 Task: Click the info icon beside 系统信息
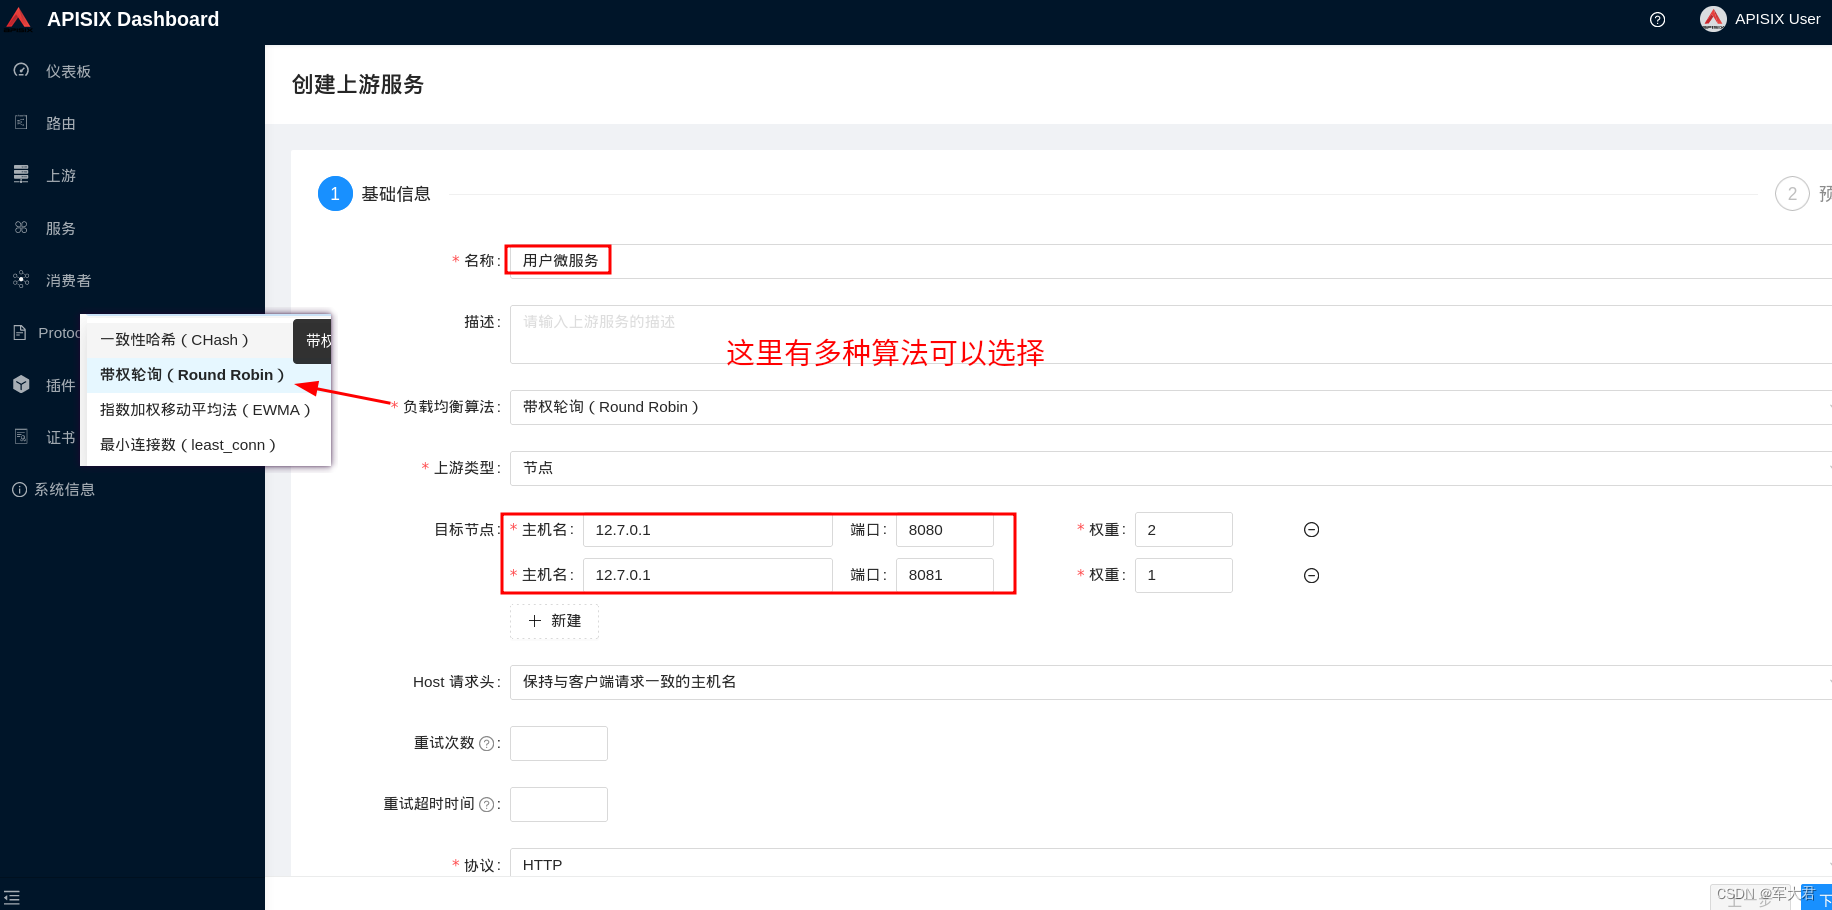[19, 489]
